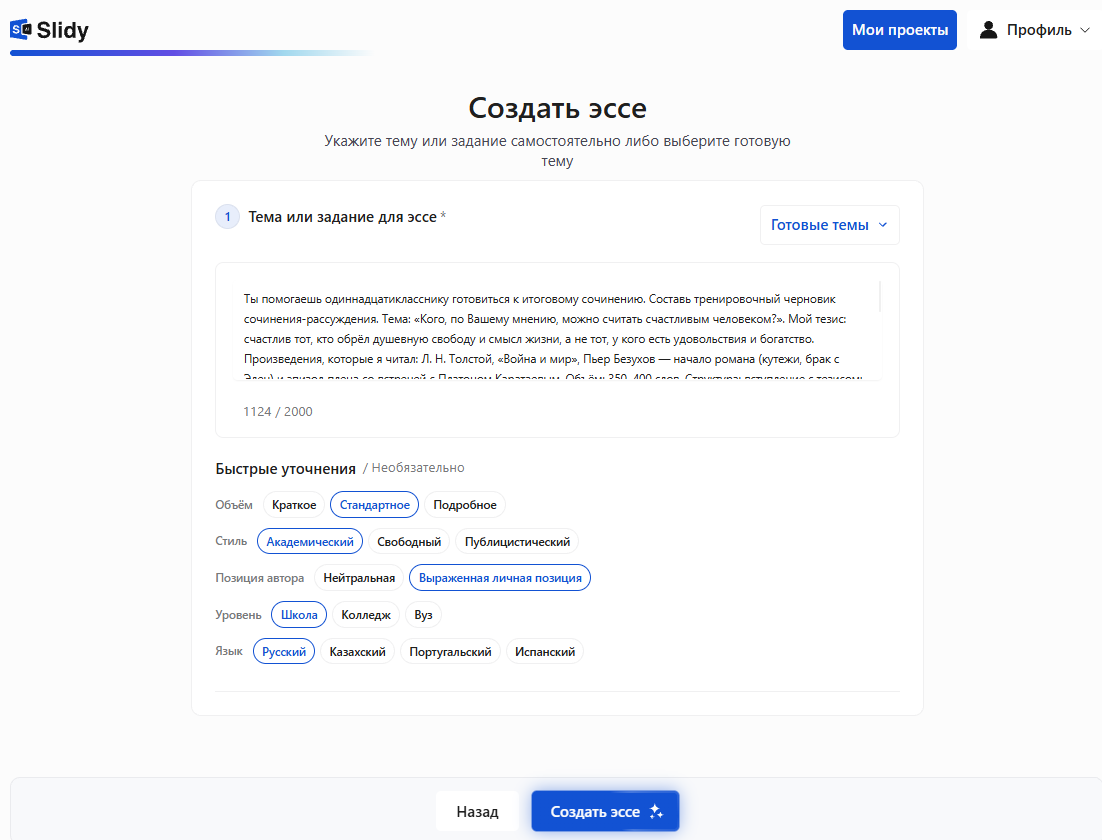Choose Казахский language
The image size is (1102, 840).
(358, 652)
